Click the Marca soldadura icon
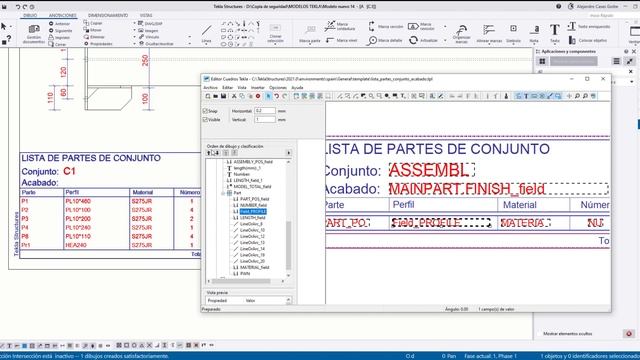This screenshot has width=640, height=360. click(x=330, y=26)
